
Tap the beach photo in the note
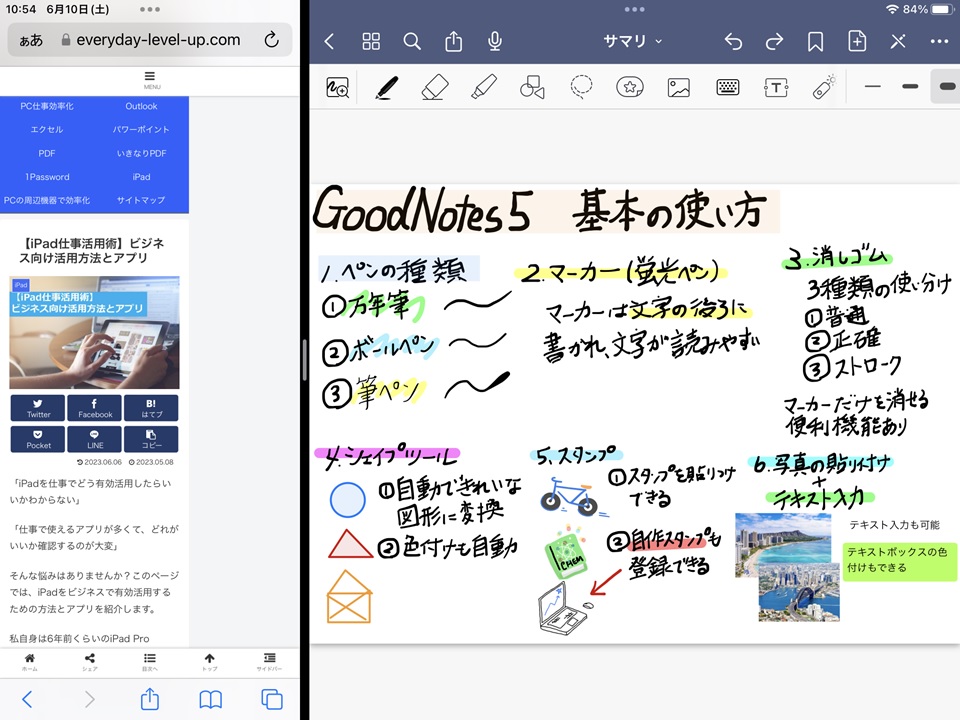[783, 541]
